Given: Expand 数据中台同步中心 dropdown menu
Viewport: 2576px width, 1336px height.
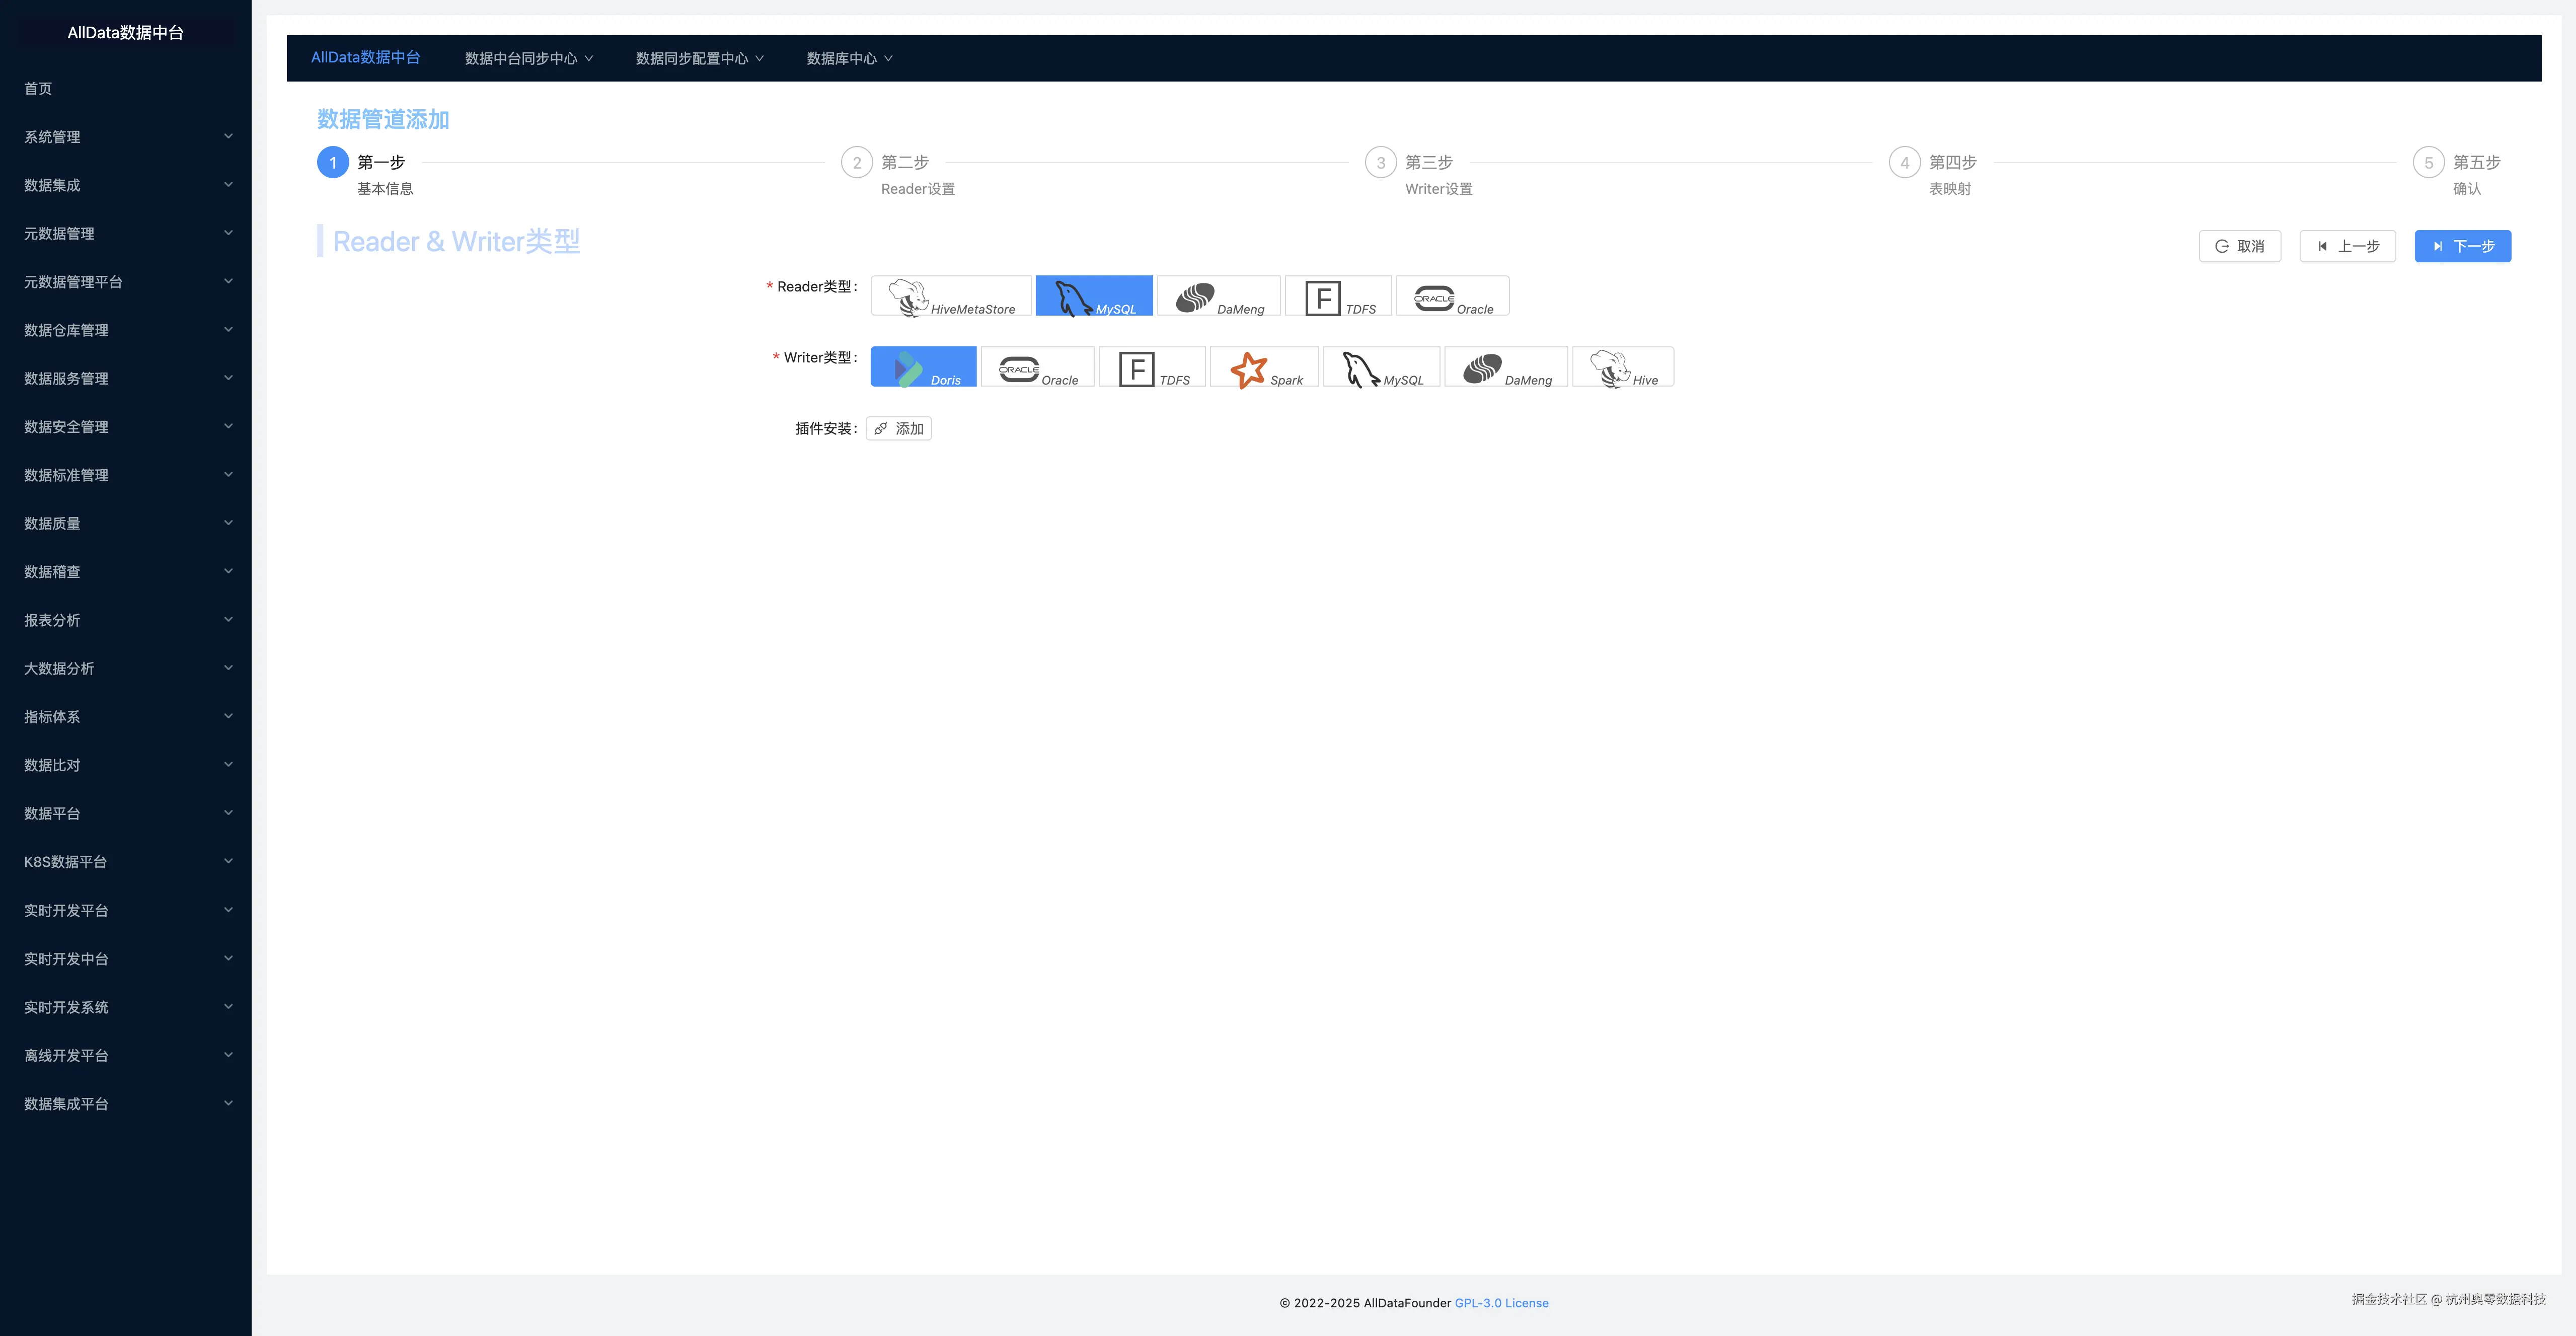Looking at the screenshot, I should click(x=529, y=58).
